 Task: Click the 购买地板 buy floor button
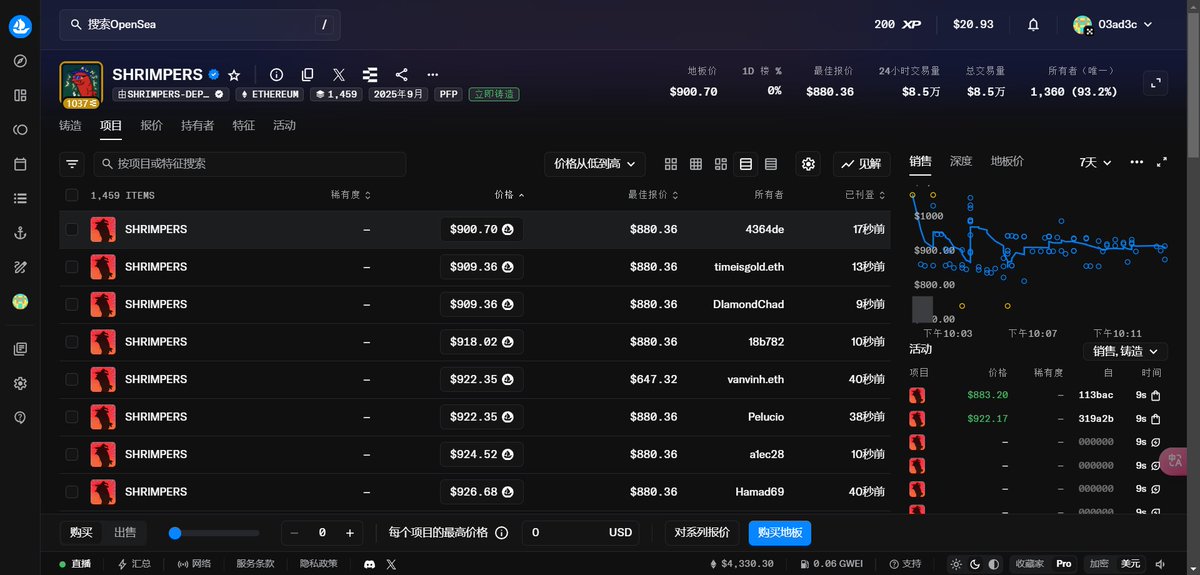(x=780, y=533)
